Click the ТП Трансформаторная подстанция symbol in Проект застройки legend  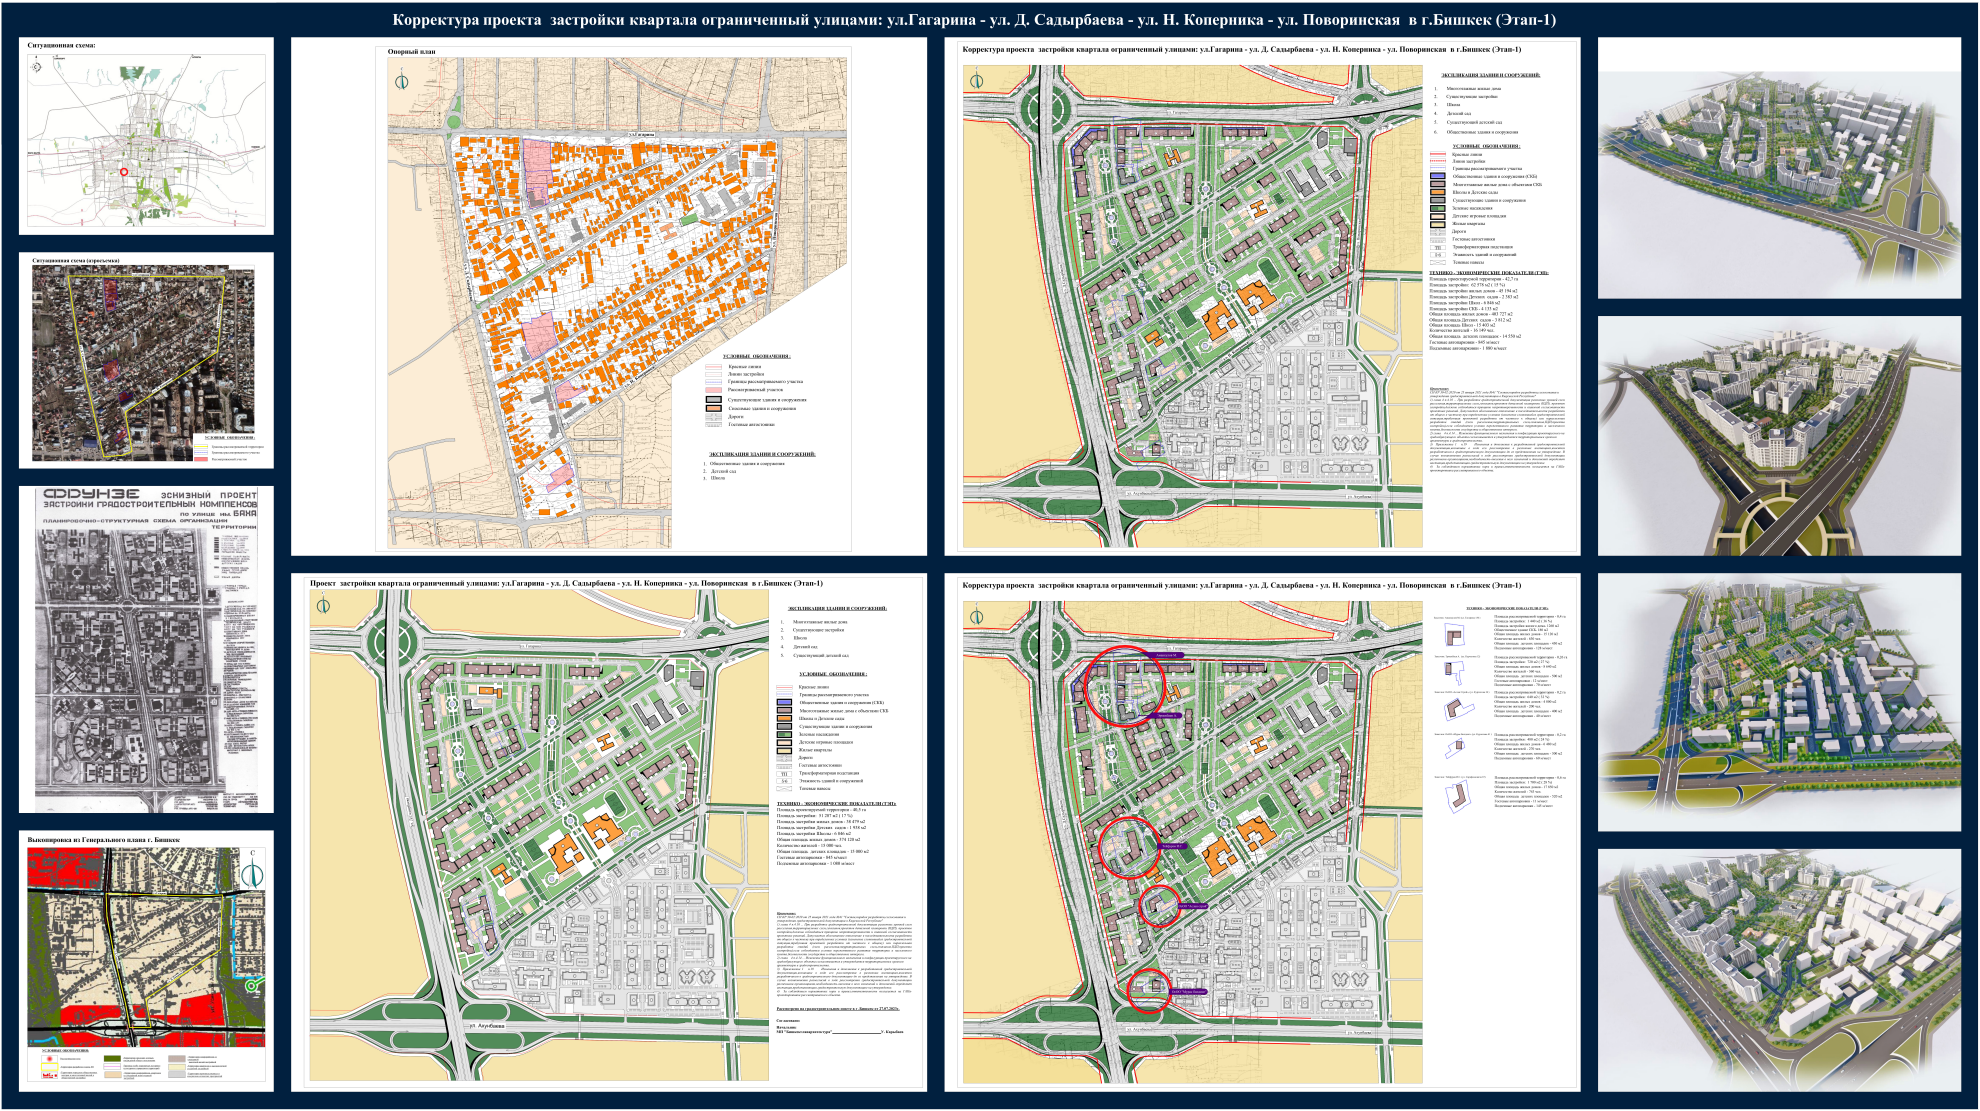click(784, 773)
